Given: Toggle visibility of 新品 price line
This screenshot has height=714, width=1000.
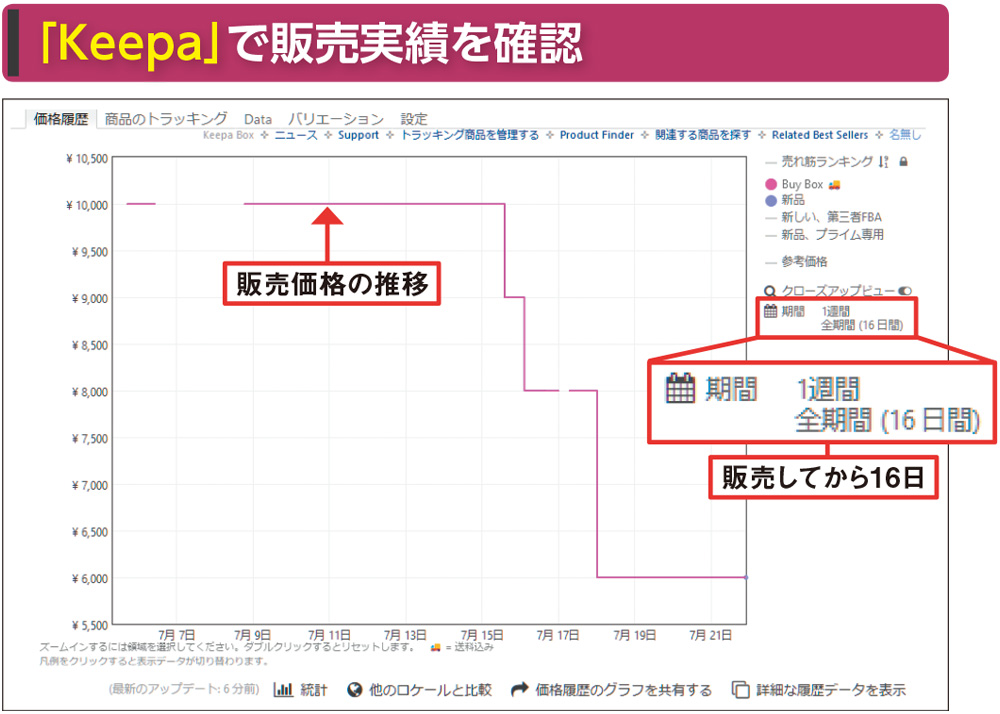Looking at the screenshot, I should (x=785, y=200).
